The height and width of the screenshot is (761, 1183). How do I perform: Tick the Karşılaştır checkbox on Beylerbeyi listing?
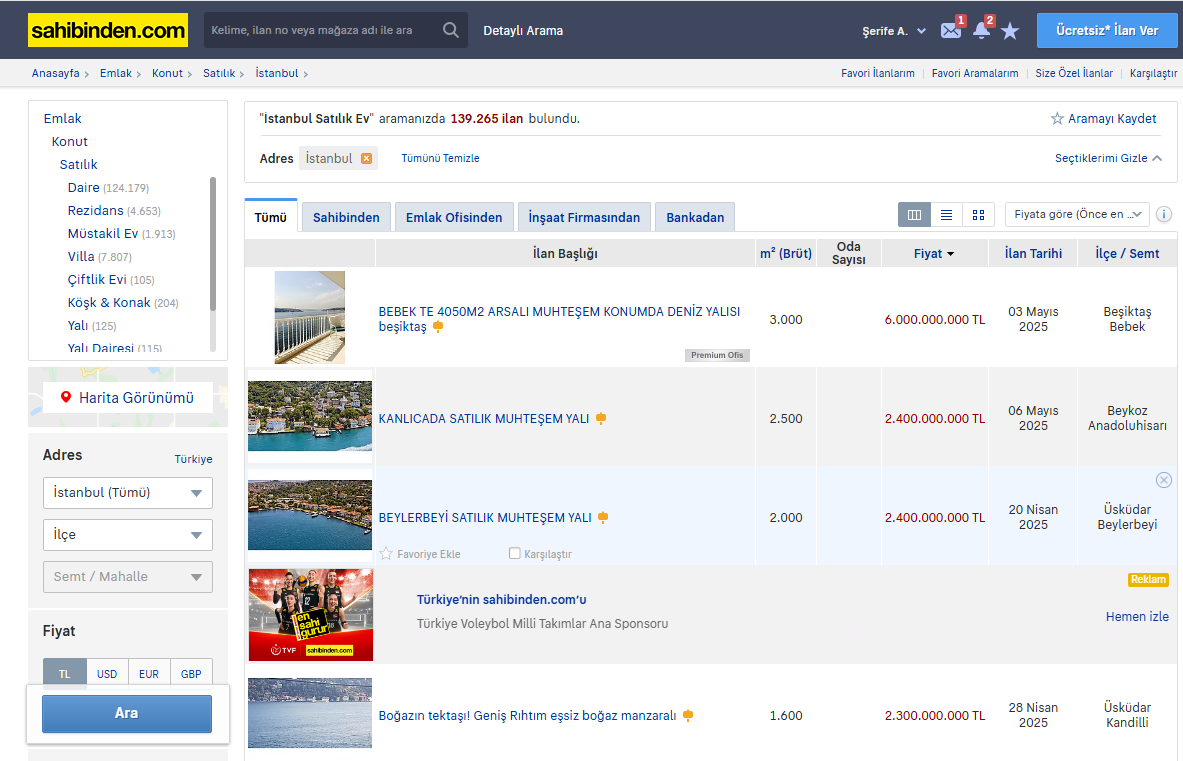(x=515, y=553)
